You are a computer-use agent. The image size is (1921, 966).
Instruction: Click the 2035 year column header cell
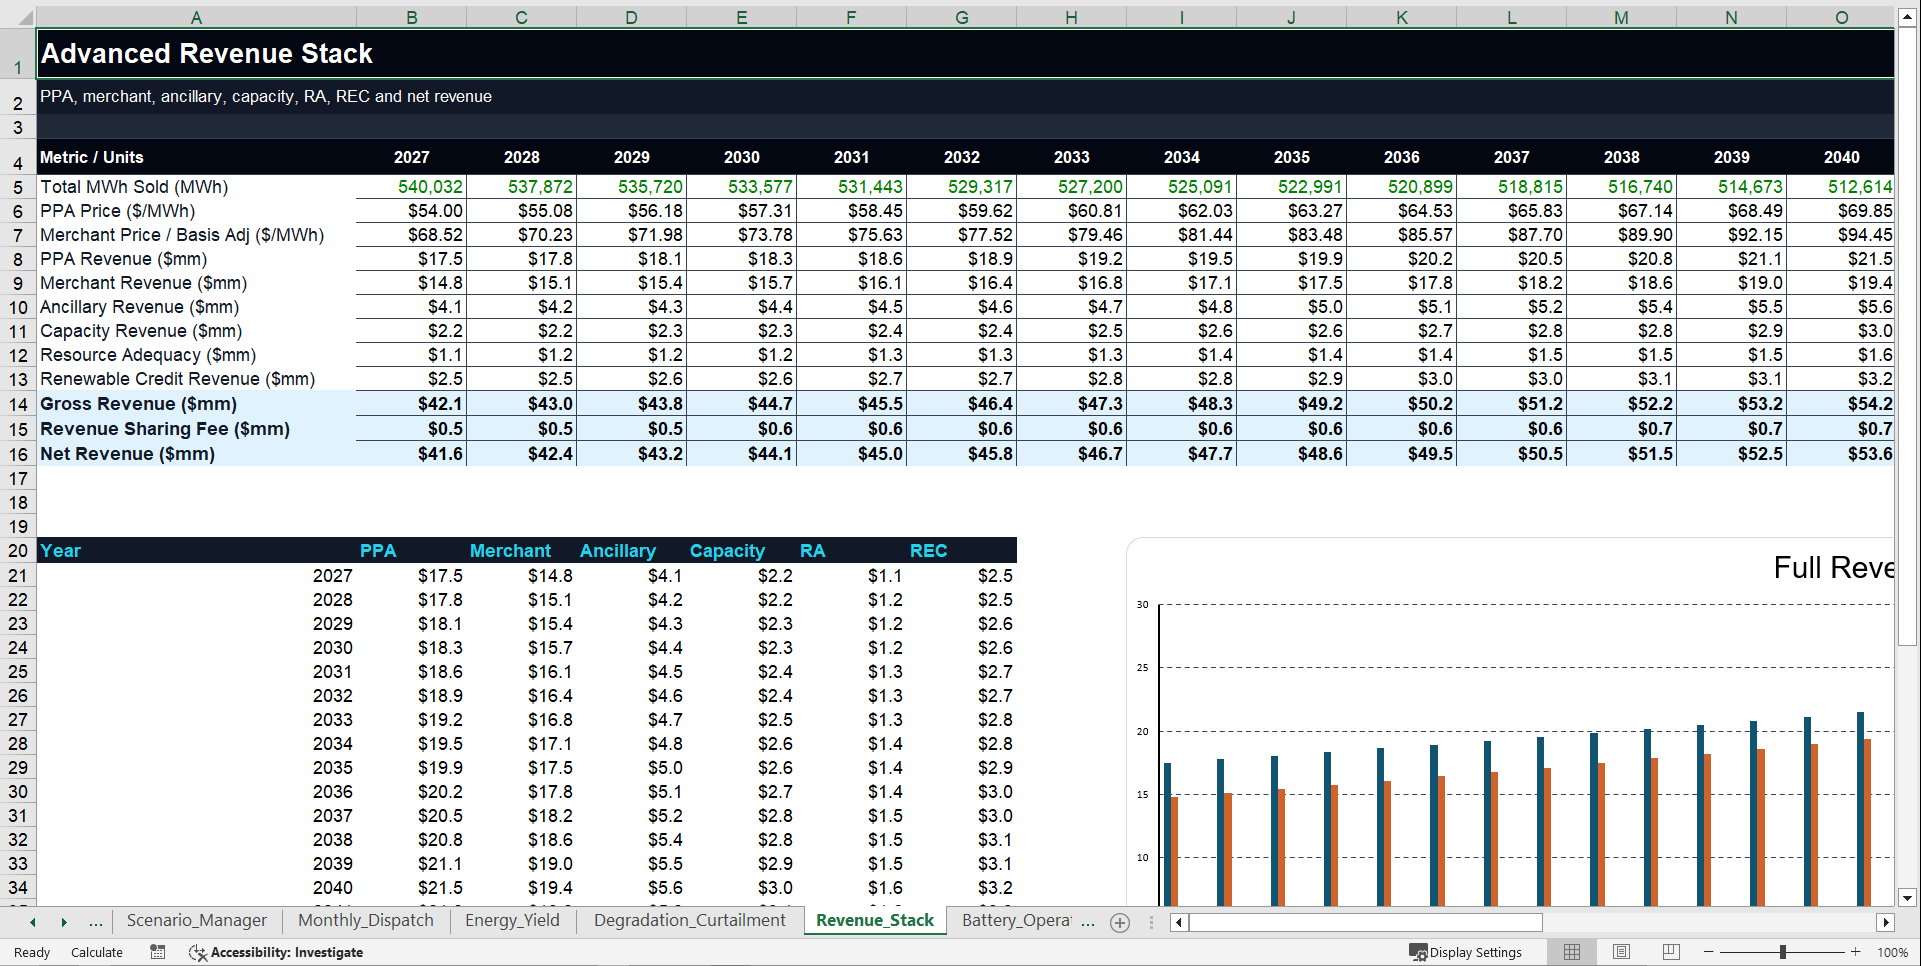click(x=1291, y=157)
